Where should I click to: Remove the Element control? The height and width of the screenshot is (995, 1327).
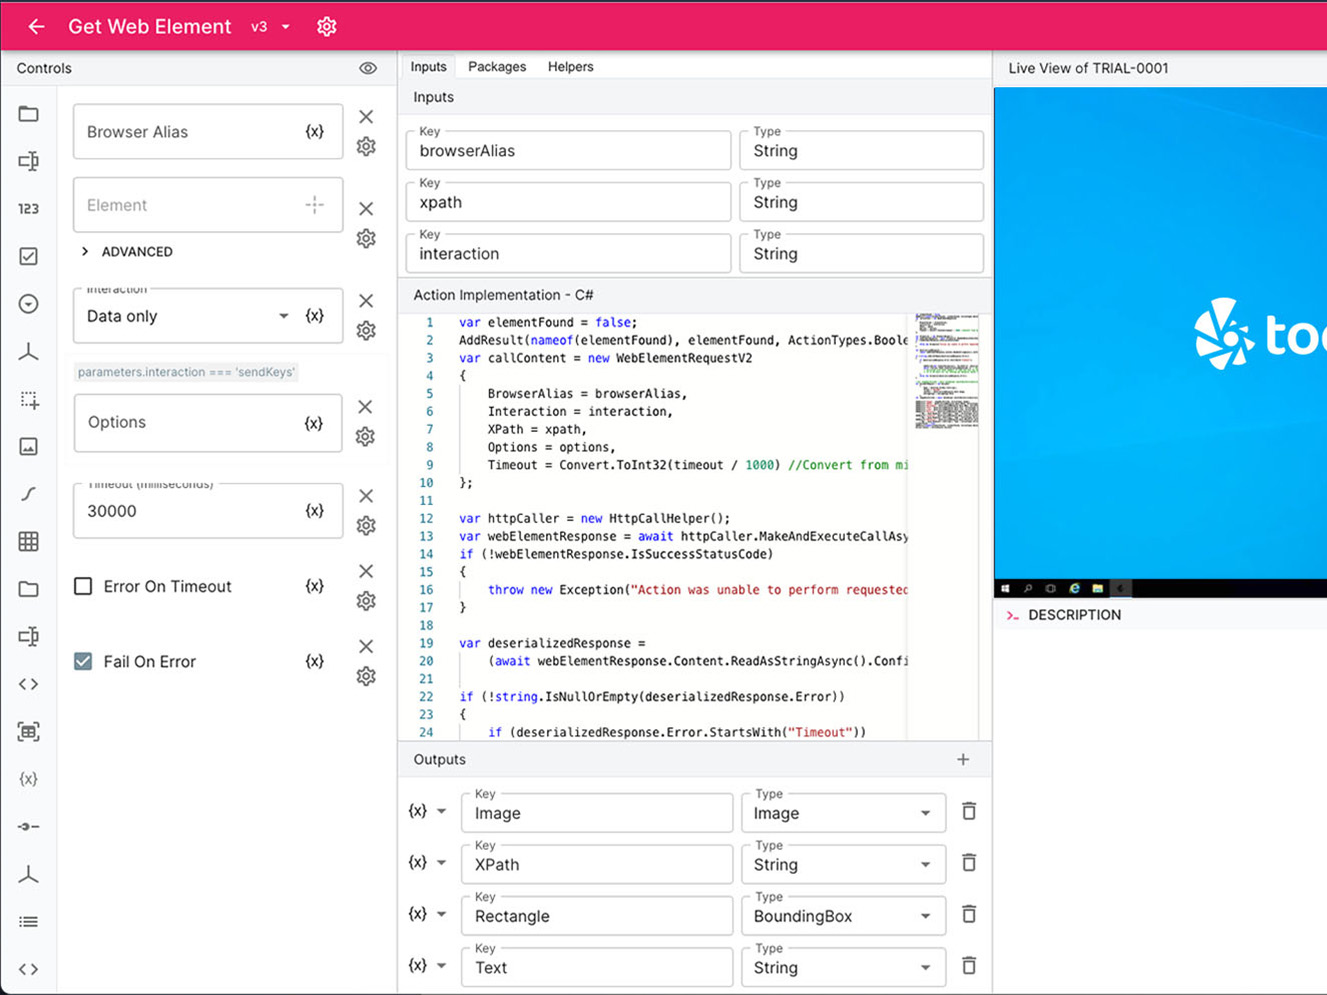[x=366, y=209]
